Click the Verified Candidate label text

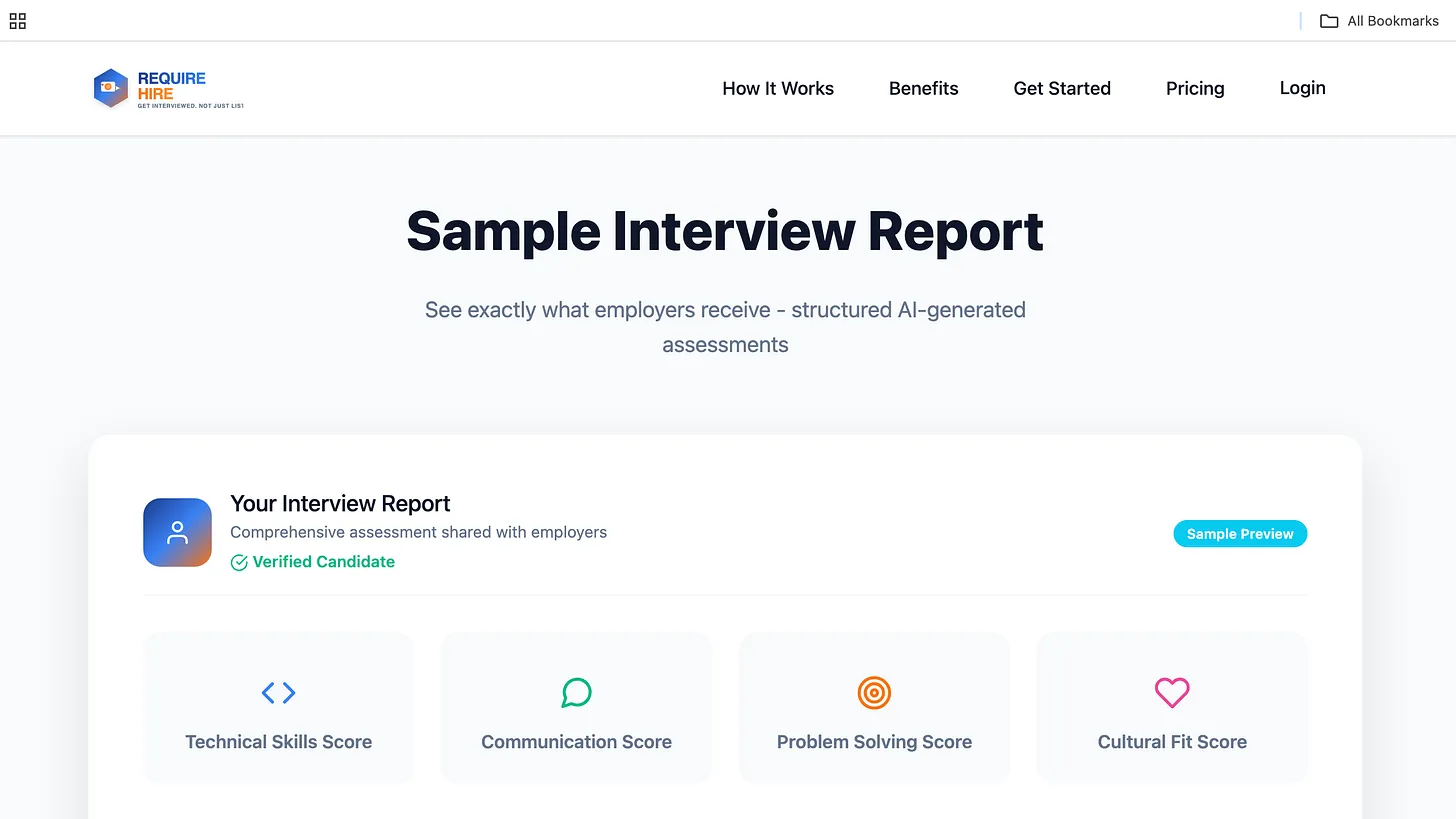pyautogui.click(x=322, y=562)
